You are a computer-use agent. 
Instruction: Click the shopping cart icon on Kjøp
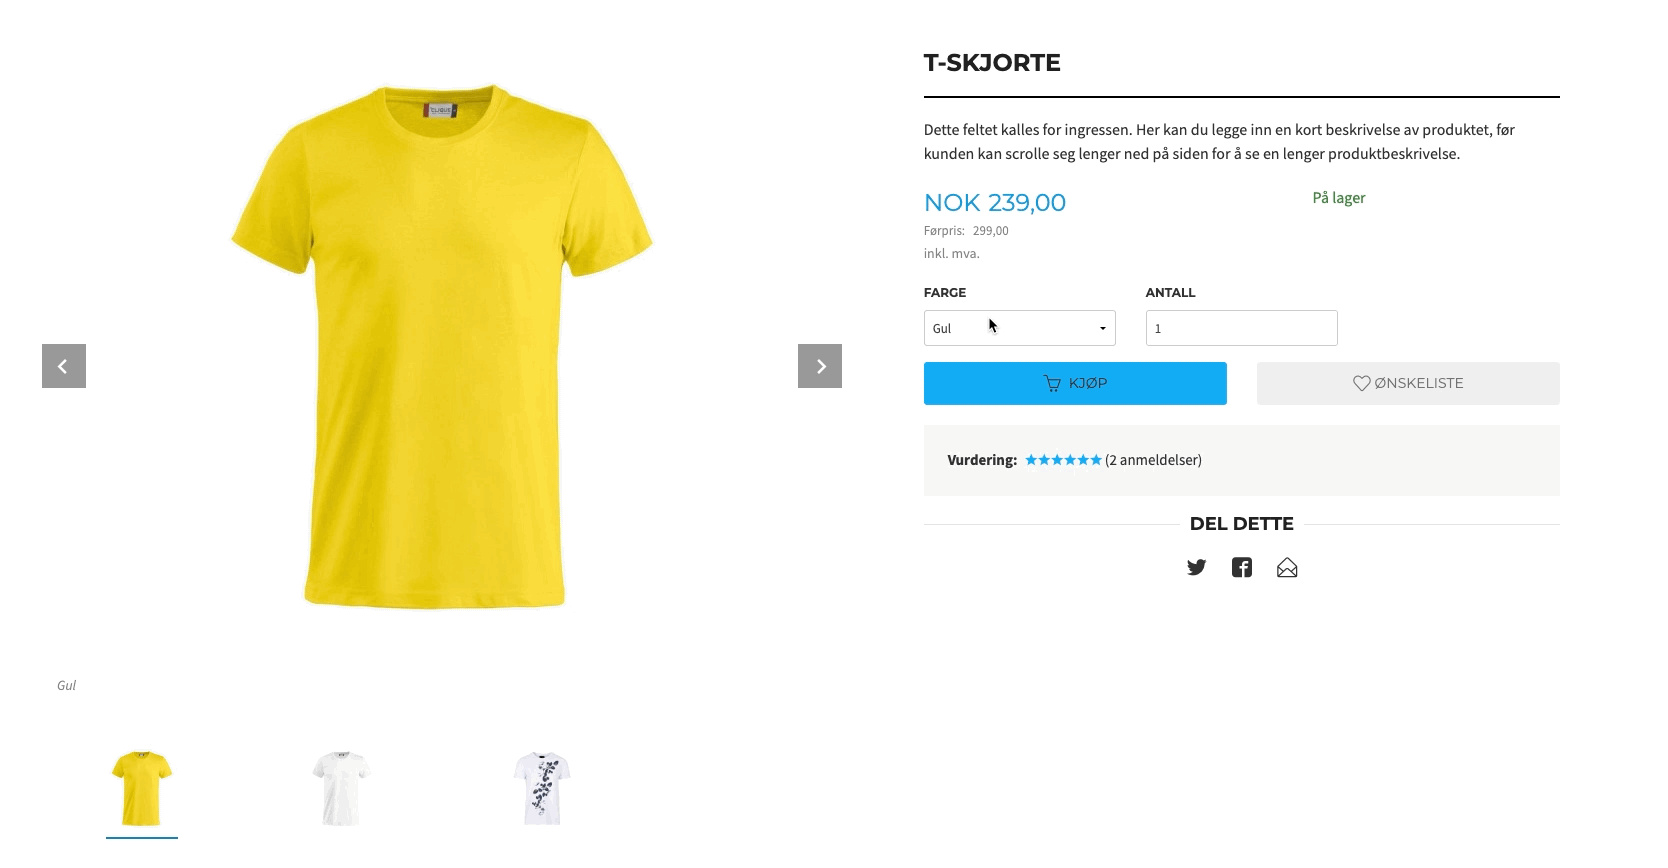tap(1052, 383)
